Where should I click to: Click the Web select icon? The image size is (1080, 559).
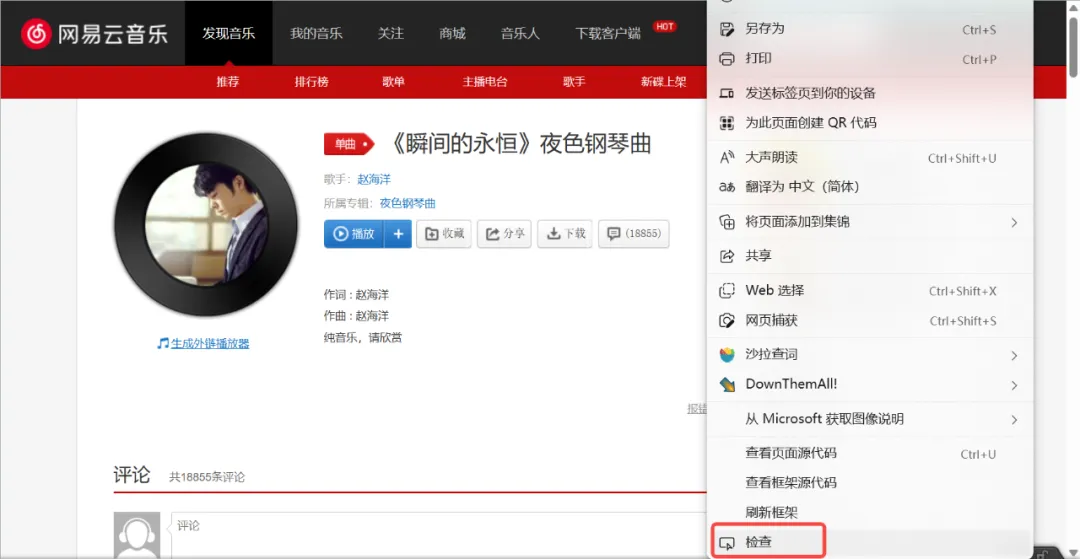[727, 291]
